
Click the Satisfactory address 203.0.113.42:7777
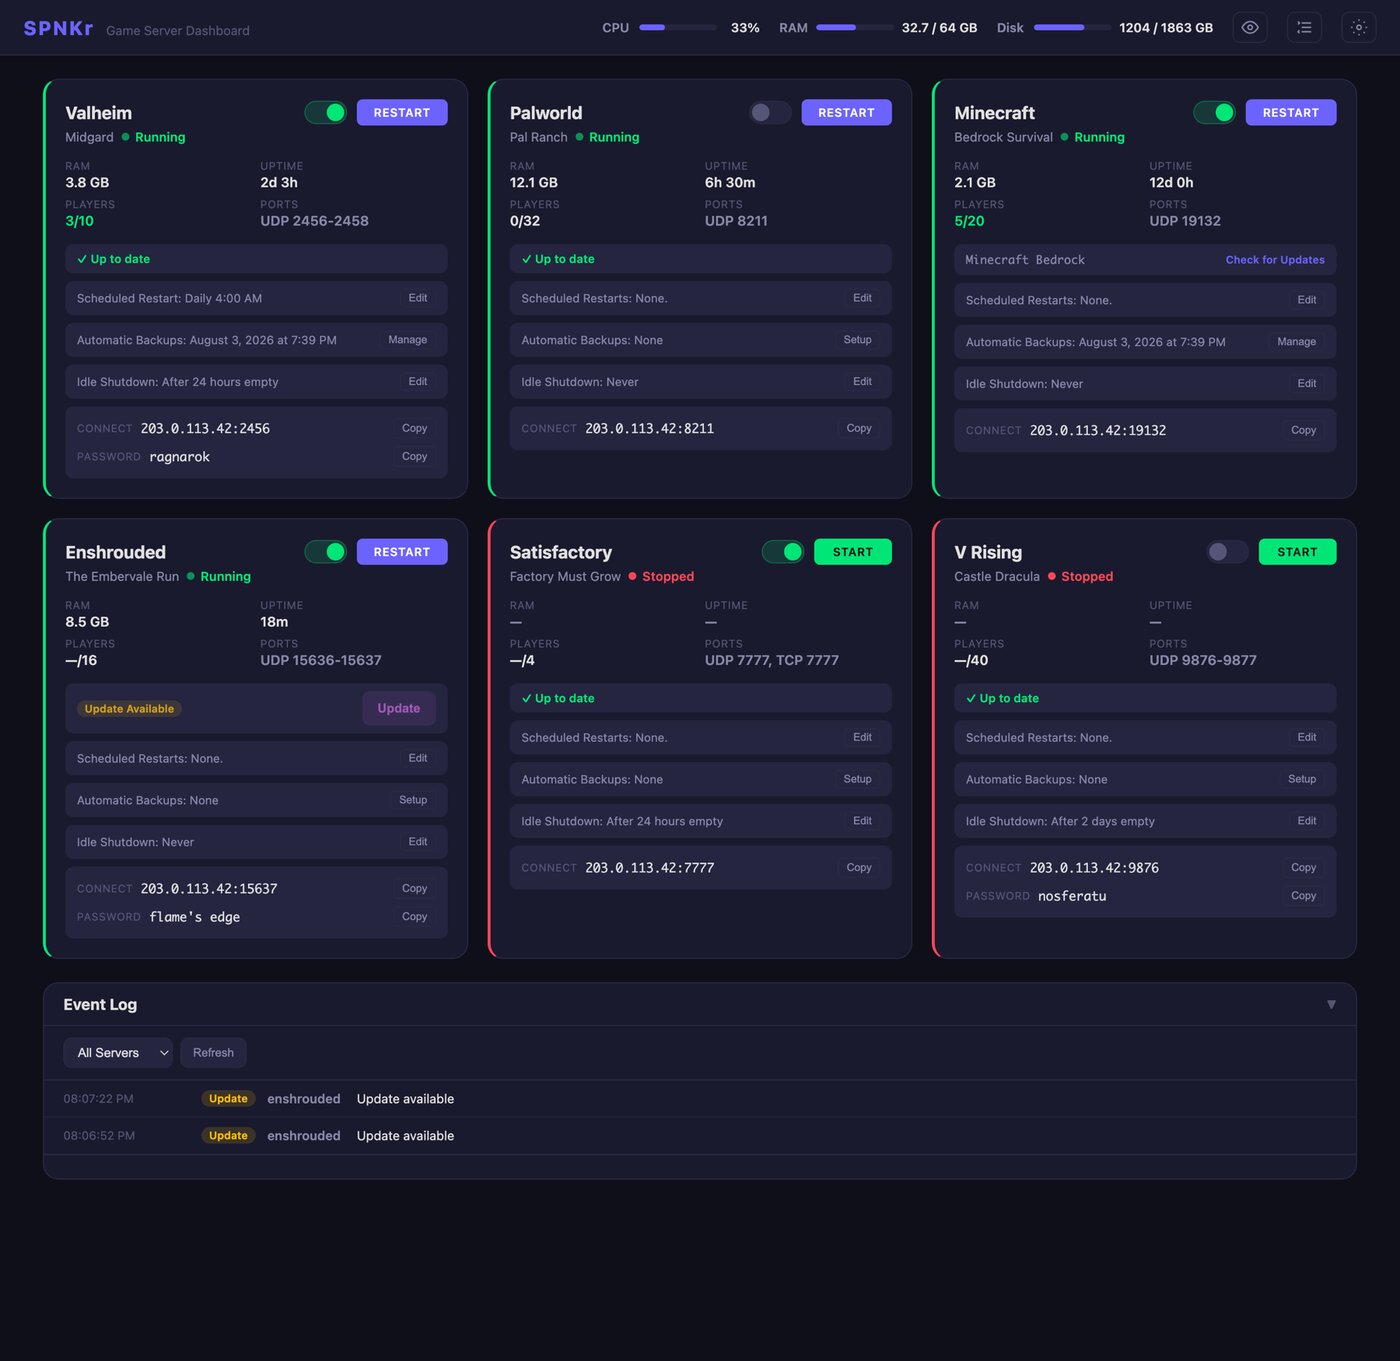tap(650, 868)
